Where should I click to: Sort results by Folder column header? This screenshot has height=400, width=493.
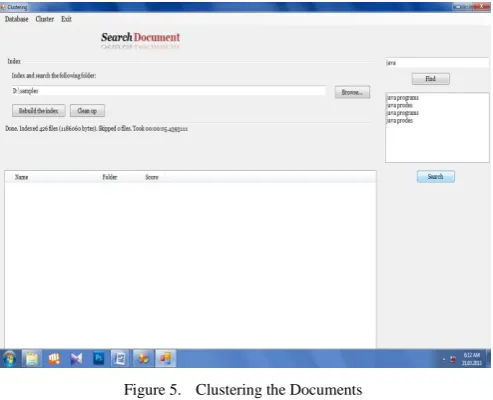[110, 177]
